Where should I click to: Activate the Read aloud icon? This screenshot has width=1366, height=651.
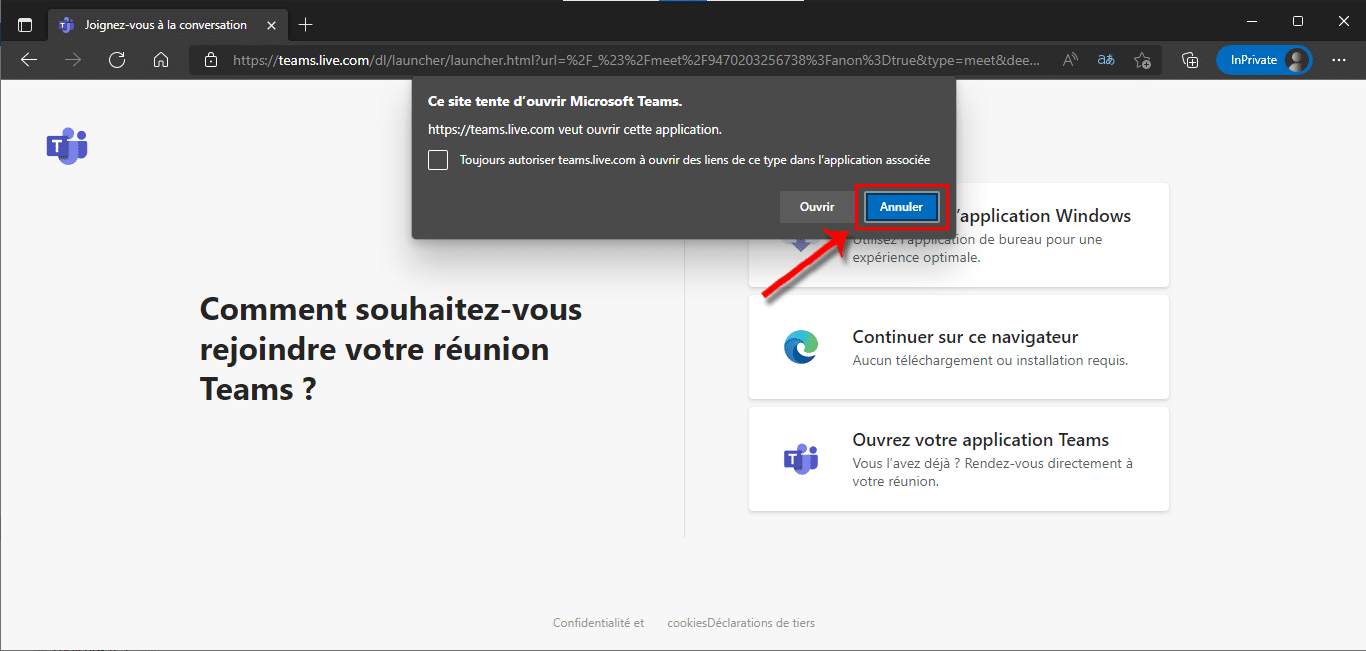[1070, 60]
